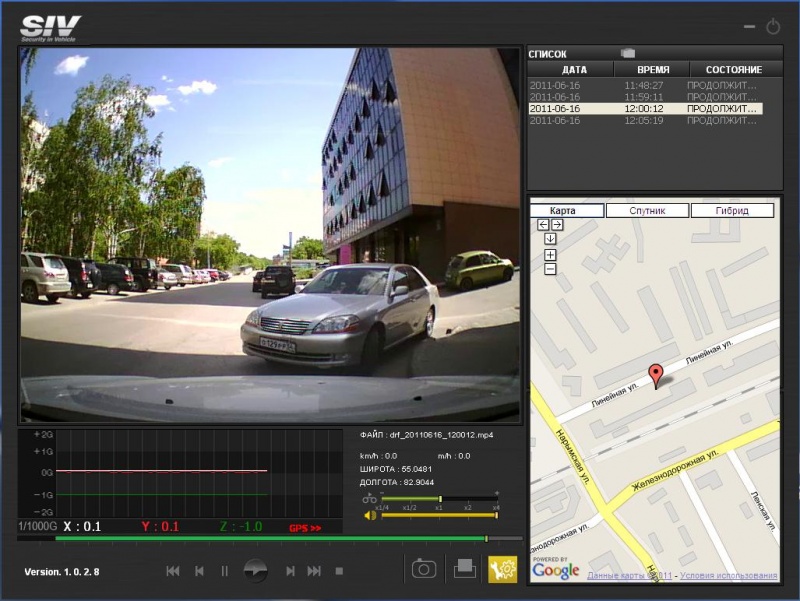The image size is (800, 601).
Task: Switch map to Гибрид view
Action: point(732,211)
